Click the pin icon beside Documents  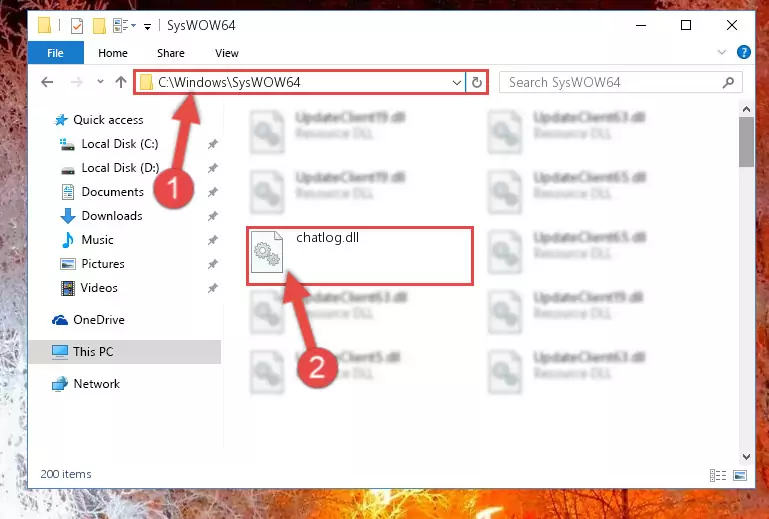213,192
